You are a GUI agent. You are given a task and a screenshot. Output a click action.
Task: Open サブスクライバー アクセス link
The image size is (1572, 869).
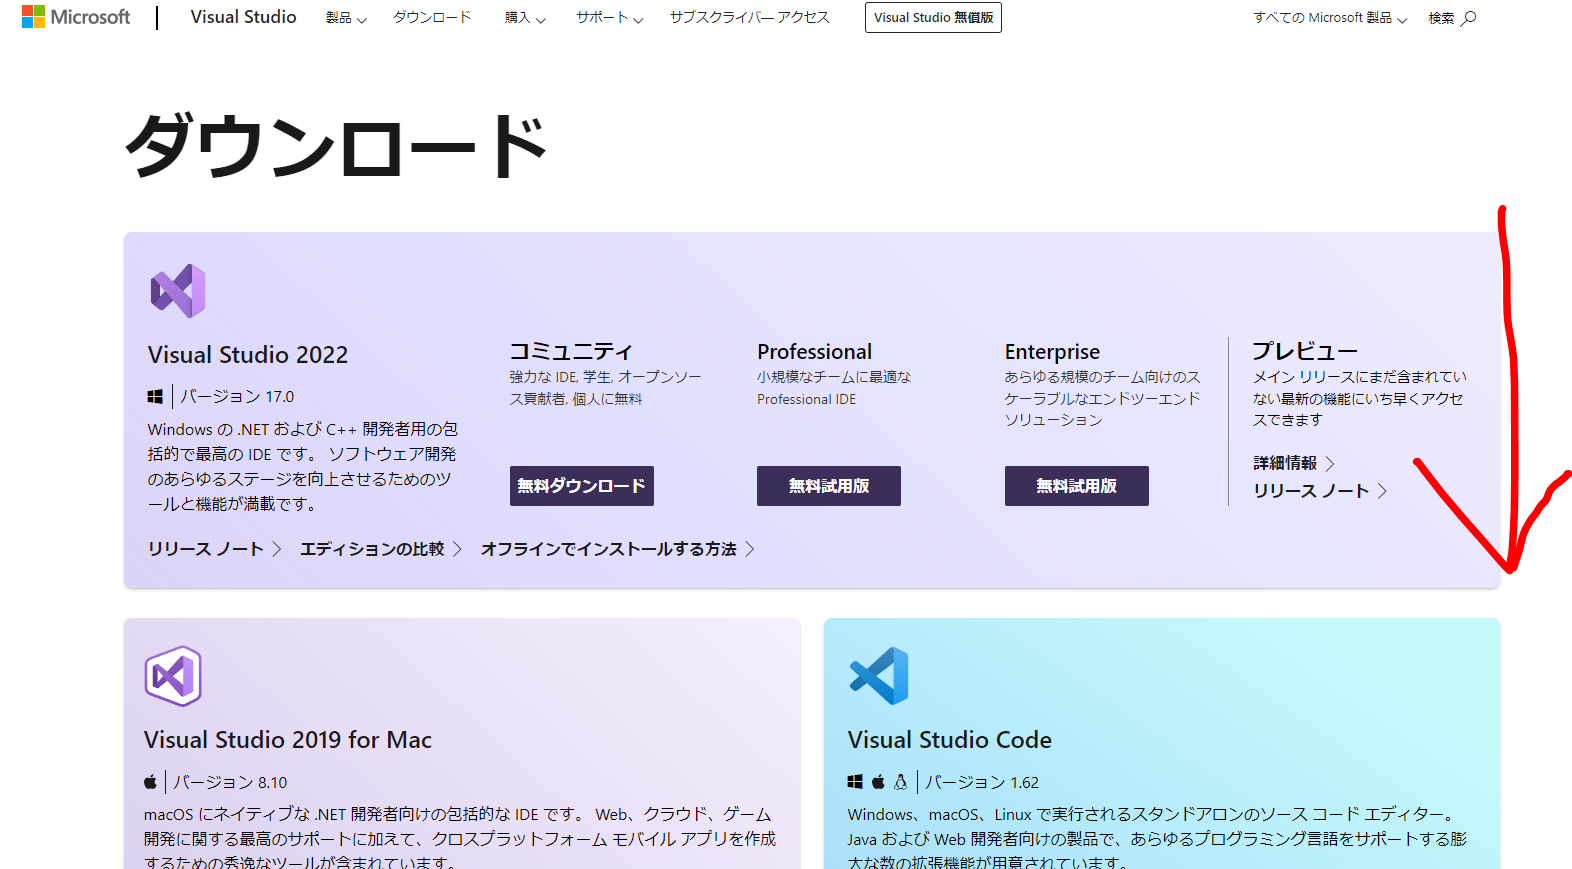point(749,17)
